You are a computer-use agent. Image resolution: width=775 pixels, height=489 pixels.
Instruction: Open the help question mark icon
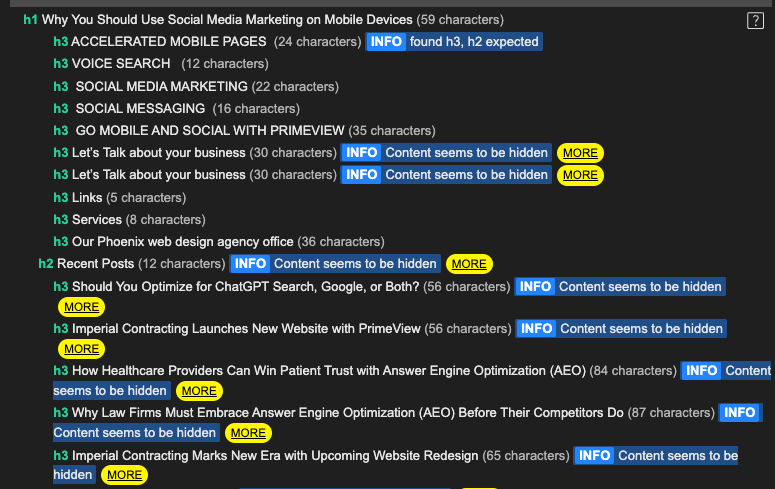coord(755,21)
